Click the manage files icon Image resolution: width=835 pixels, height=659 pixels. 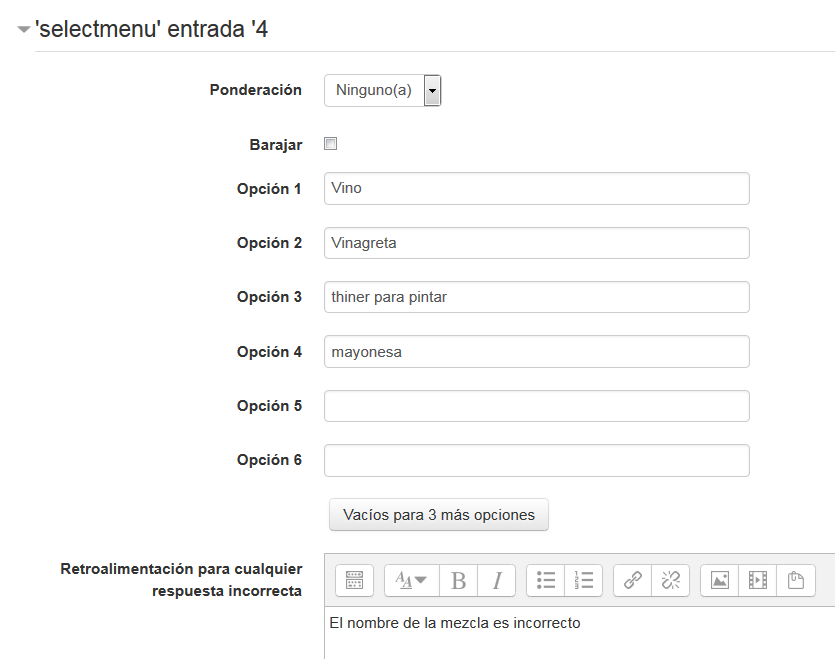pyautogui.click(x=796, y=580)
